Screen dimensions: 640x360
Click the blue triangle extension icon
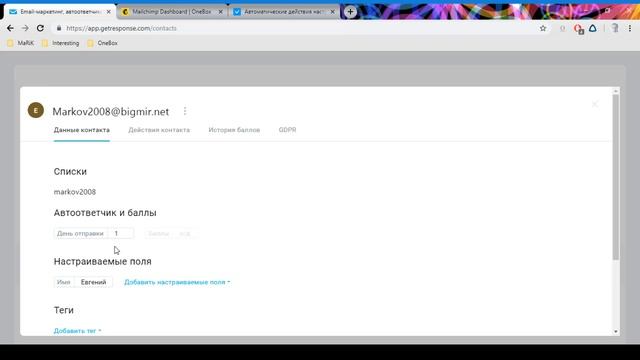click(x=593, y=28)
